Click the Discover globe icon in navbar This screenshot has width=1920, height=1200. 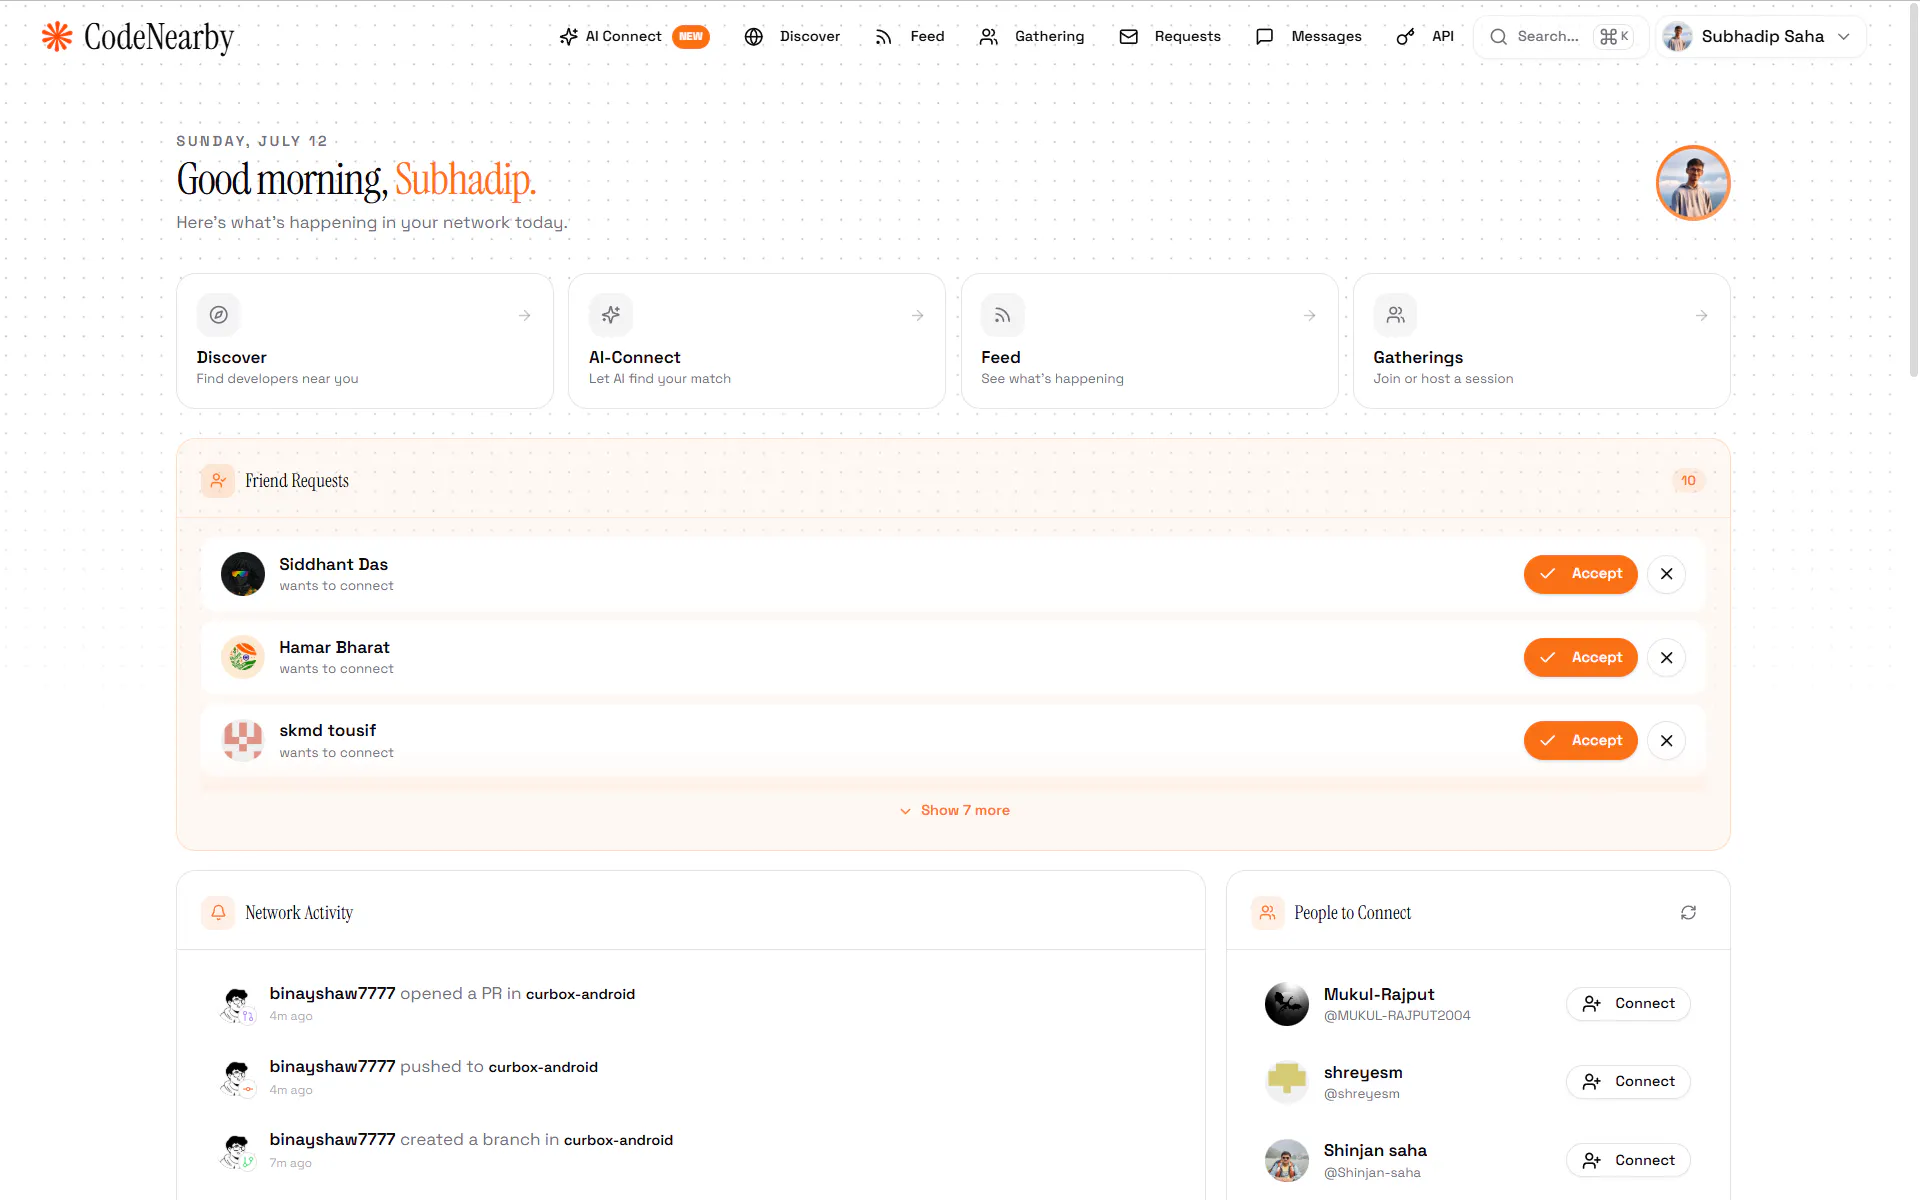754,37
